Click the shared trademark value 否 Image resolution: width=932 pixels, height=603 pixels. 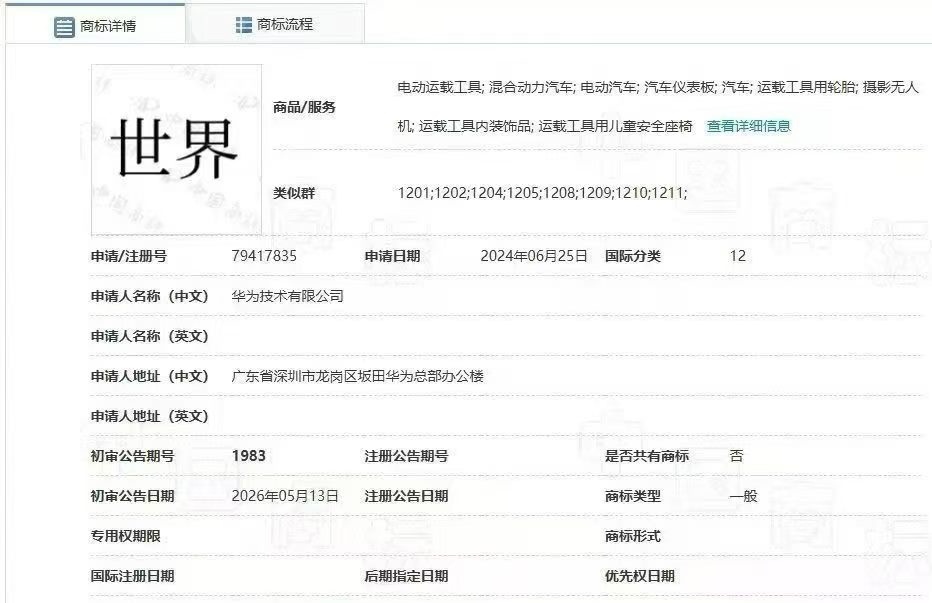[x=736, y=456]
